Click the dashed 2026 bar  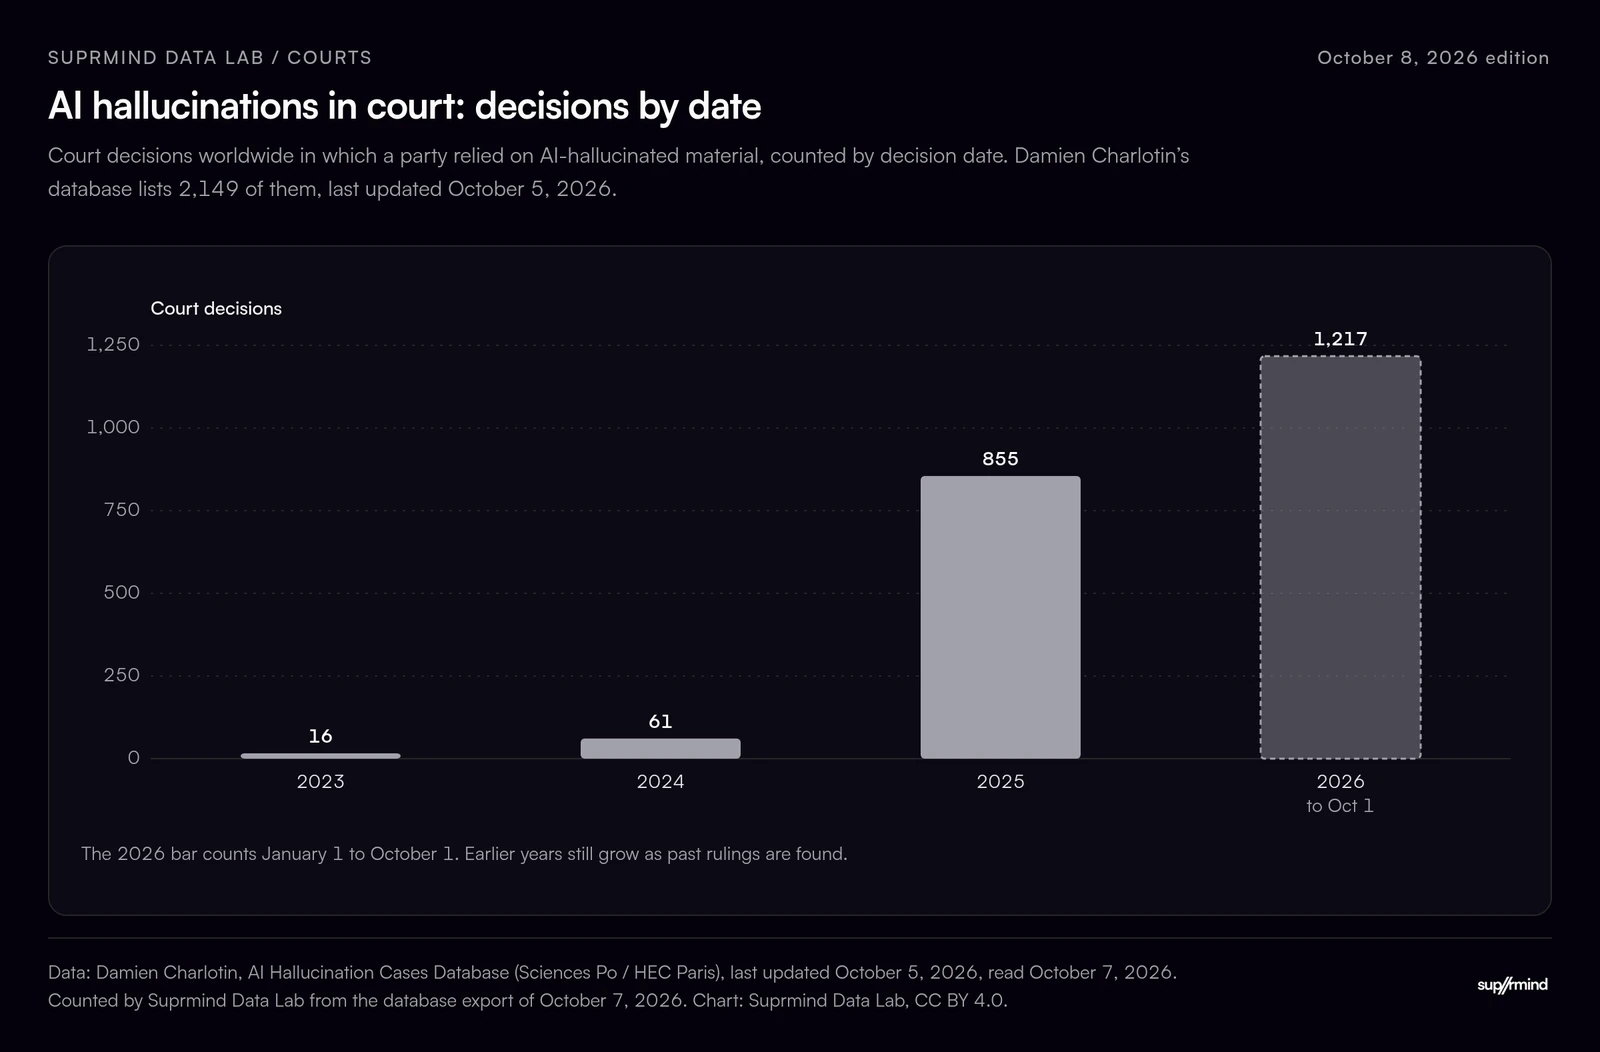point(1340,557)
